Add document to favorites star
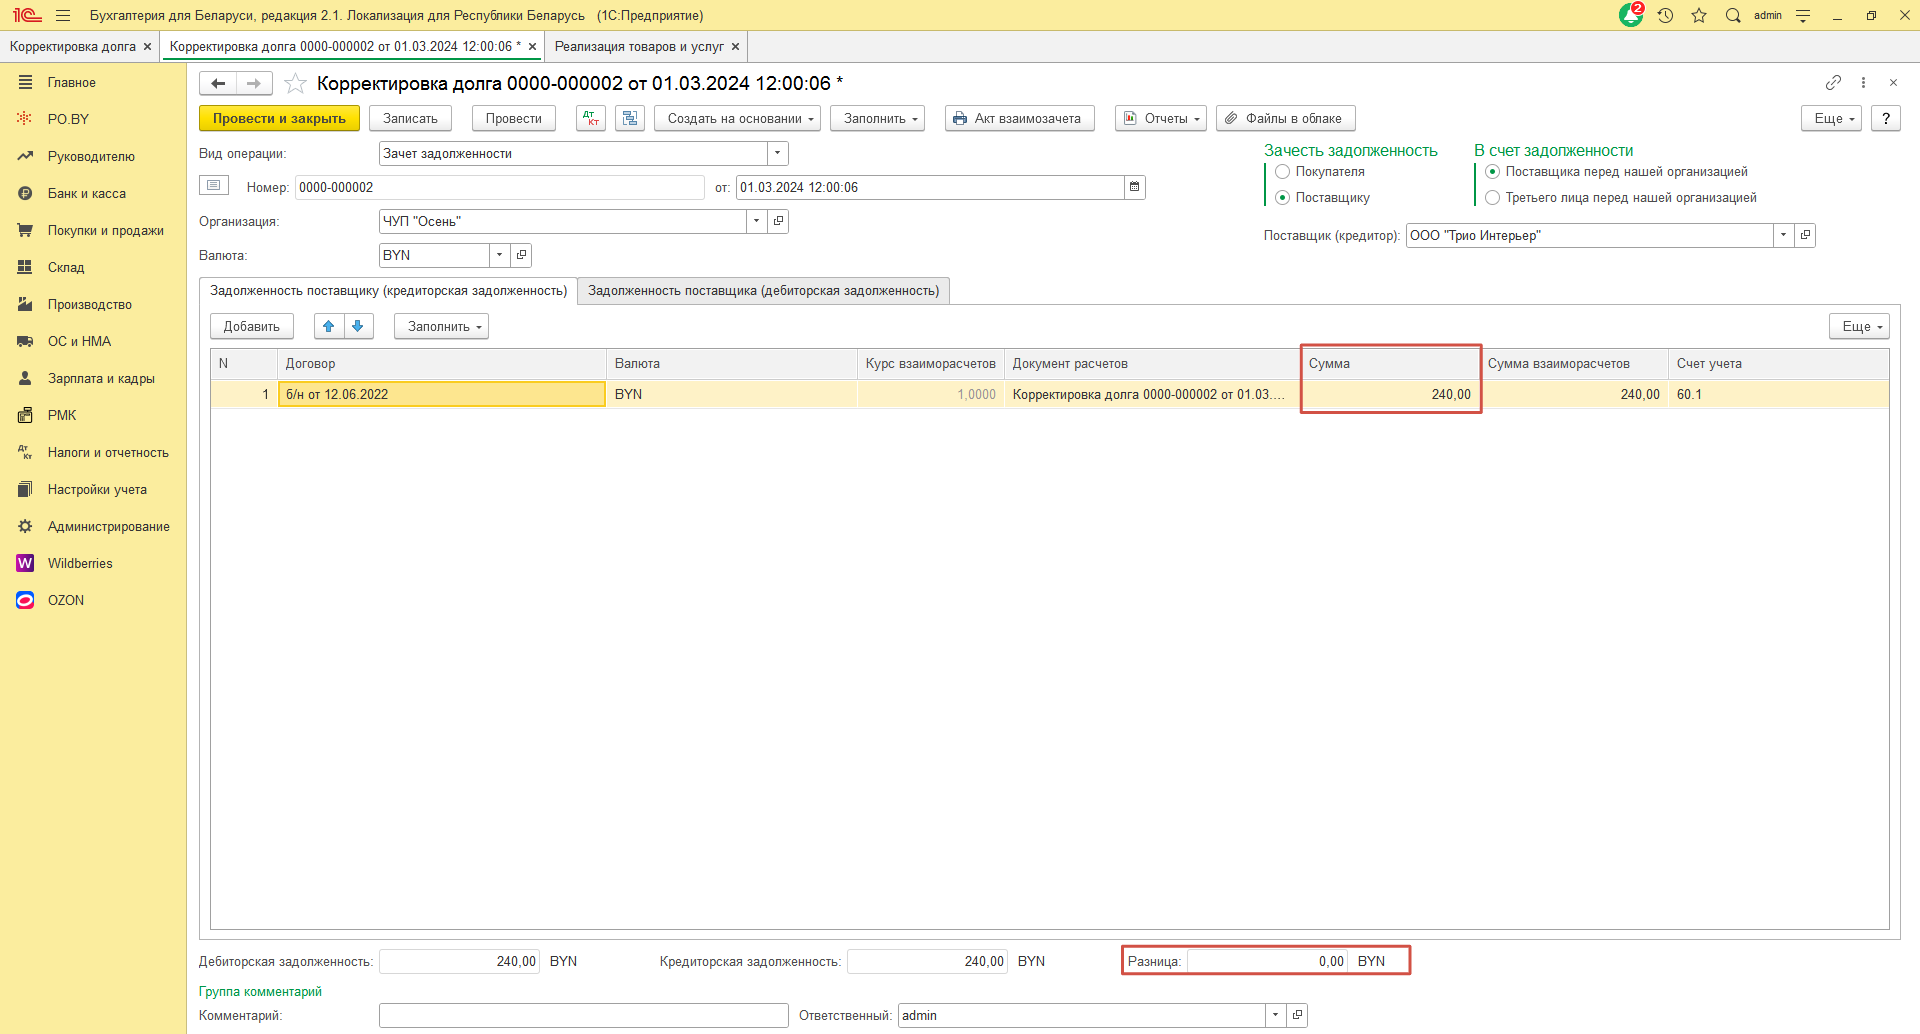Image resolution: width=1920 pixels, height=1034 pixels. point(295,83)
